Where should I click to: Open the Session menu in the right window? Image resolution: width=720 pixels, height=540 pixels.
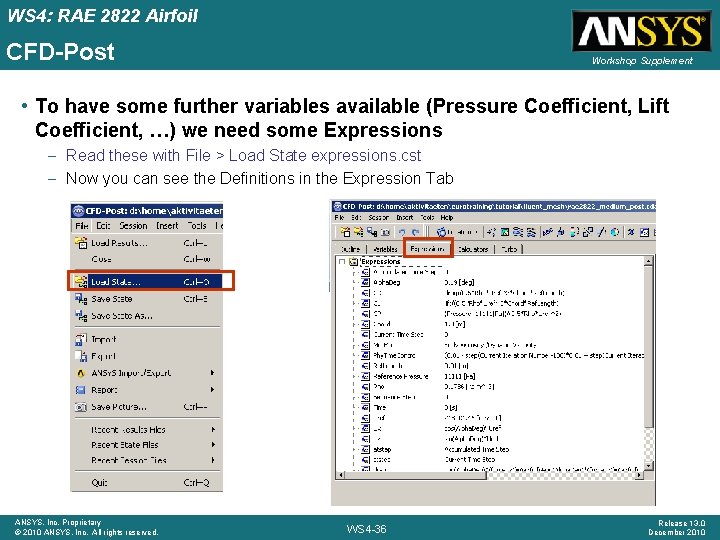tap(379, 218)
